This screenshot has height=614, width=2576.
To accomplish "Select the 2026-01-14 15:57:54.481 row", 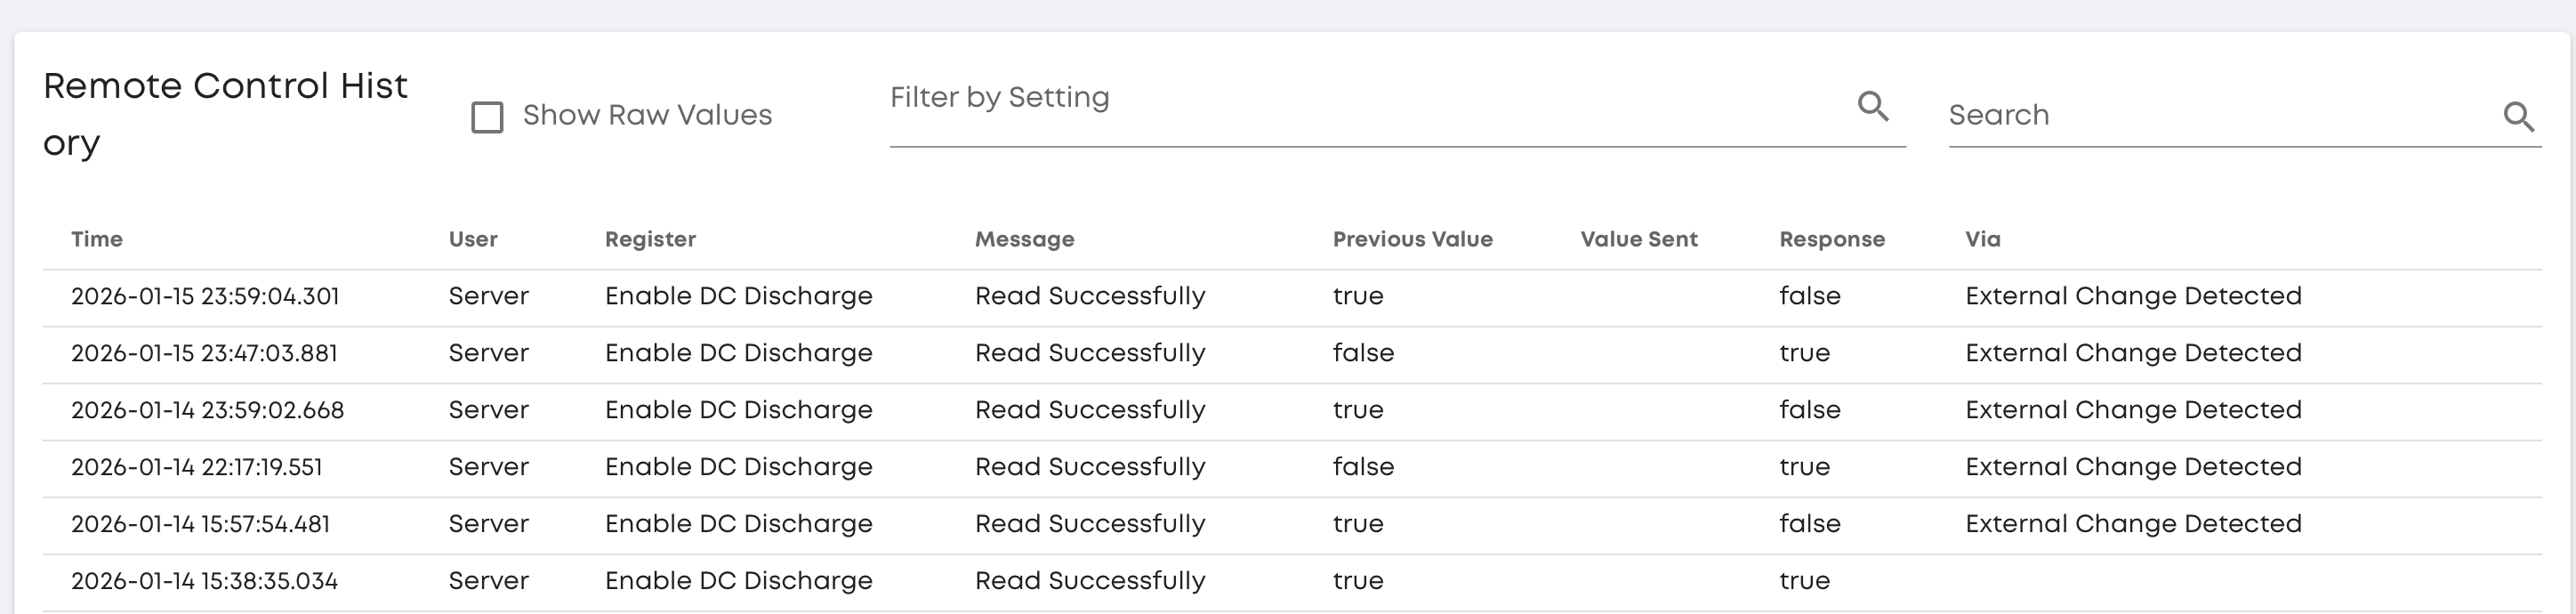I will tap(1292, 526).
